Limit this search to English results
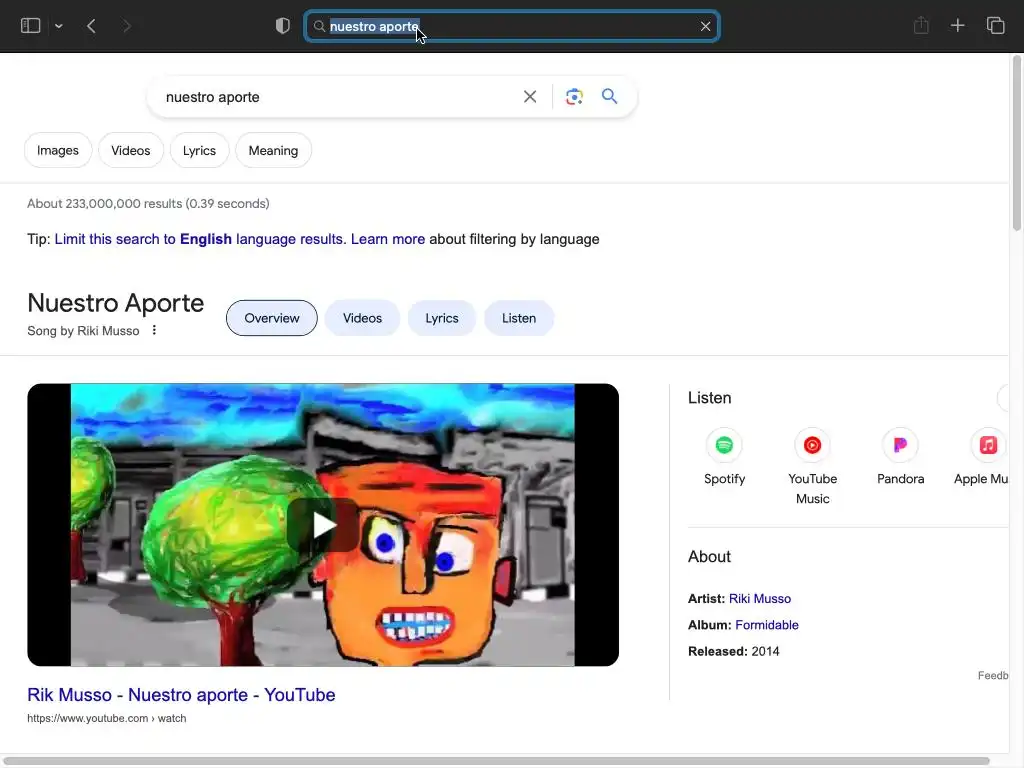Viewport: 1024px width, 768px height. (199, 239)
